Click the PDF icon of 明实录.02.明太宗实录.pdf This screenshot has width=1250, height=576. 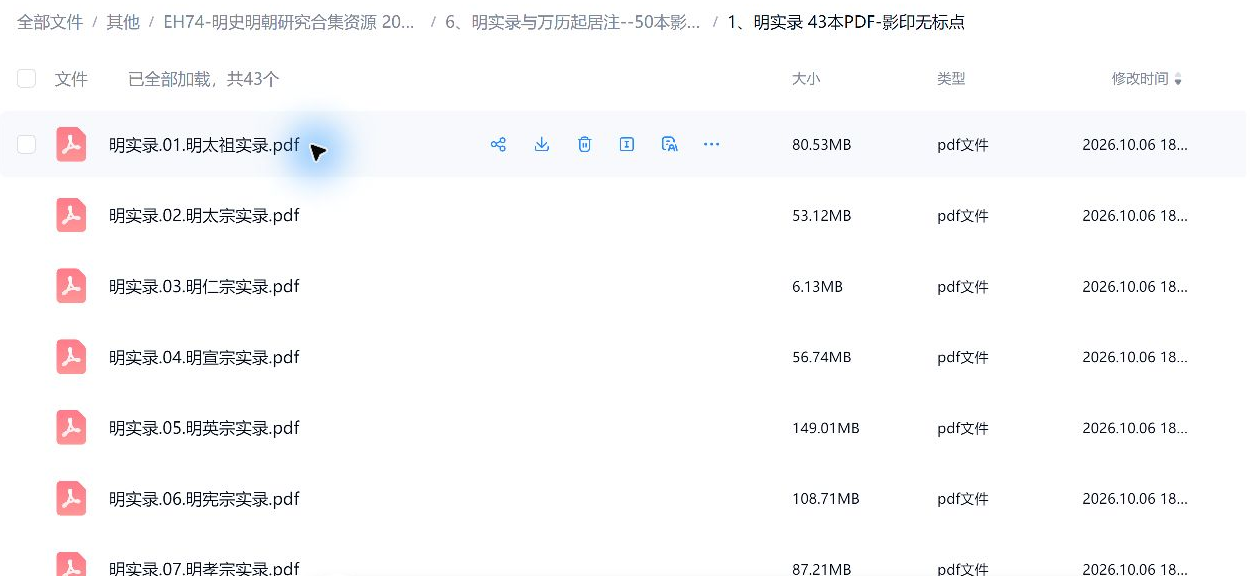[71, 216]
